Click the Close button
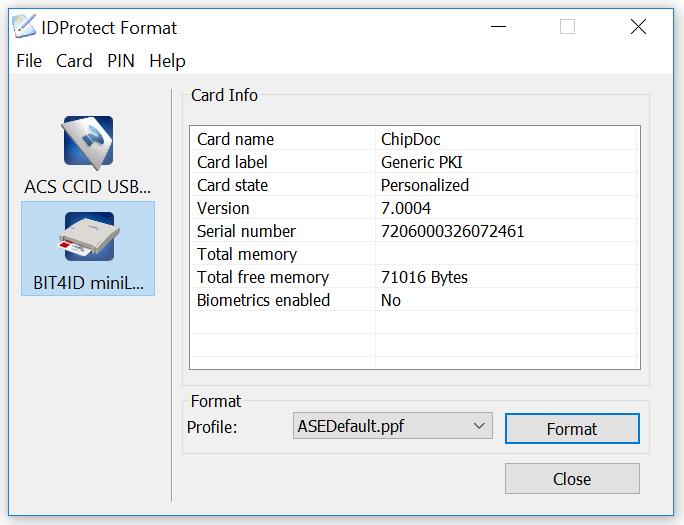 coord(572,479)
